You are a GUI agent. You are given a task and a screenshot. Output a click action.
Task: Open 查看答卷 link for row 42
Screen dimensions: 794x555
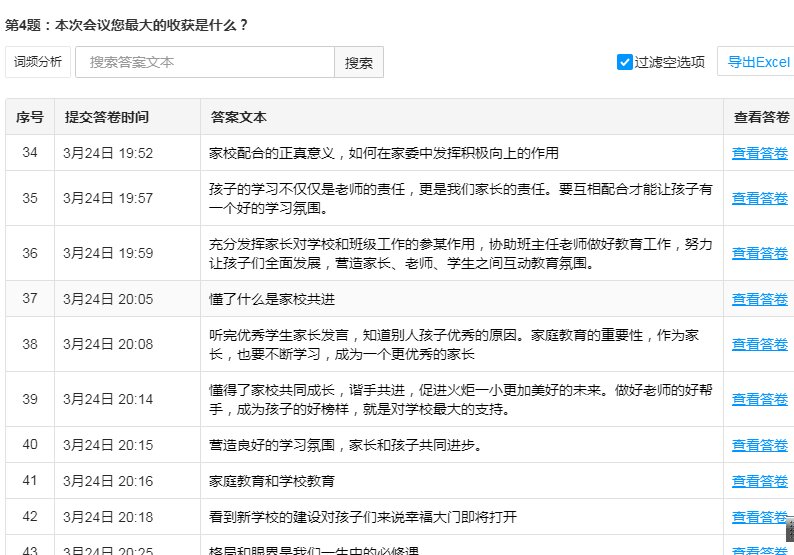pos(760,517)
